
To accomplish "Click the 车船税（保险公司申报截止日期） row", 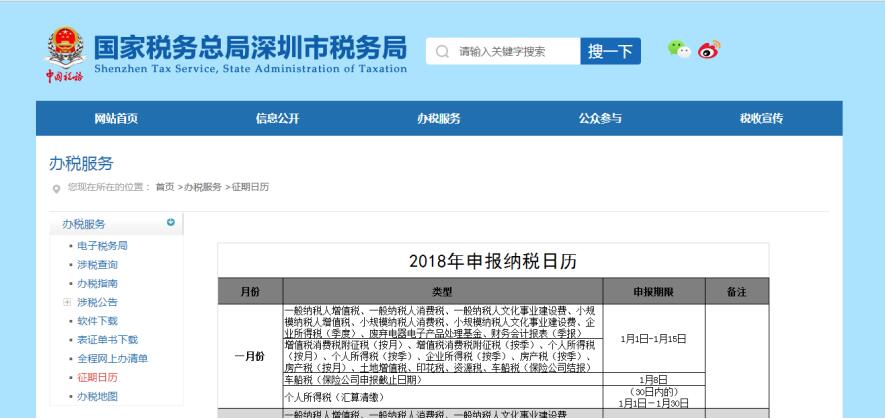I will click(443, 379).
